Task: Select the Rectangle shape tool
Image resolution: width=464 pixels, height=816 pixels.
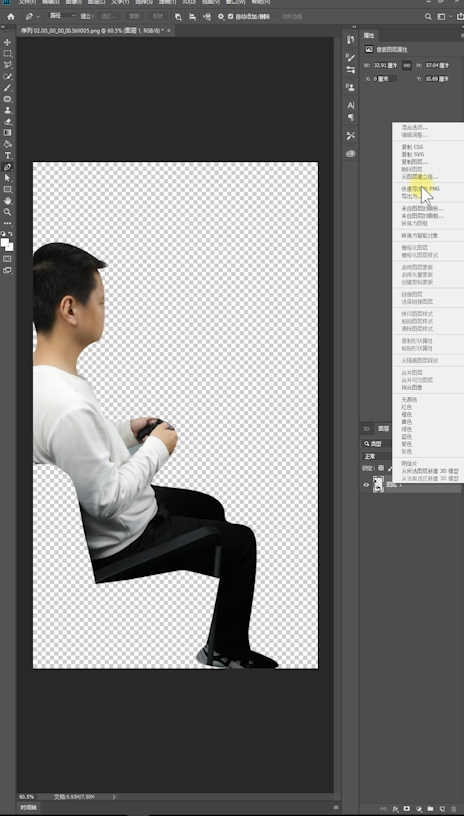Action: click(x=7, y=189)
